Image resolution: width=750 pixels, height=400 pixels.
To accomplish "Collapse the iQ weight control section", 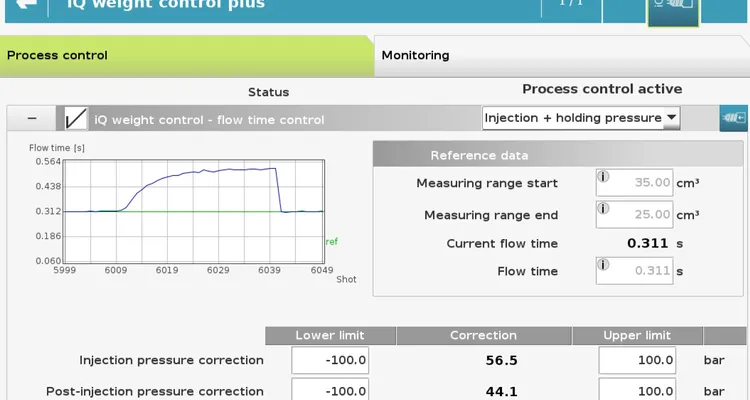I will pyautogui.click(x=32, y=119).
